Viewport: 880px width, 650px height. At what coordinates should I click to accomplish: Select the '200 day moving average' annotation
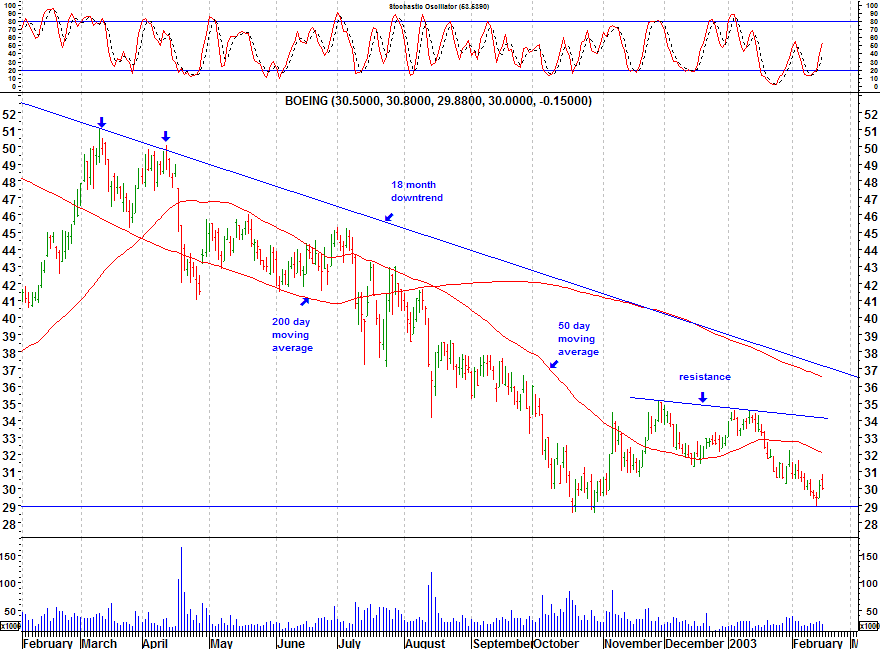pos(292,335)
